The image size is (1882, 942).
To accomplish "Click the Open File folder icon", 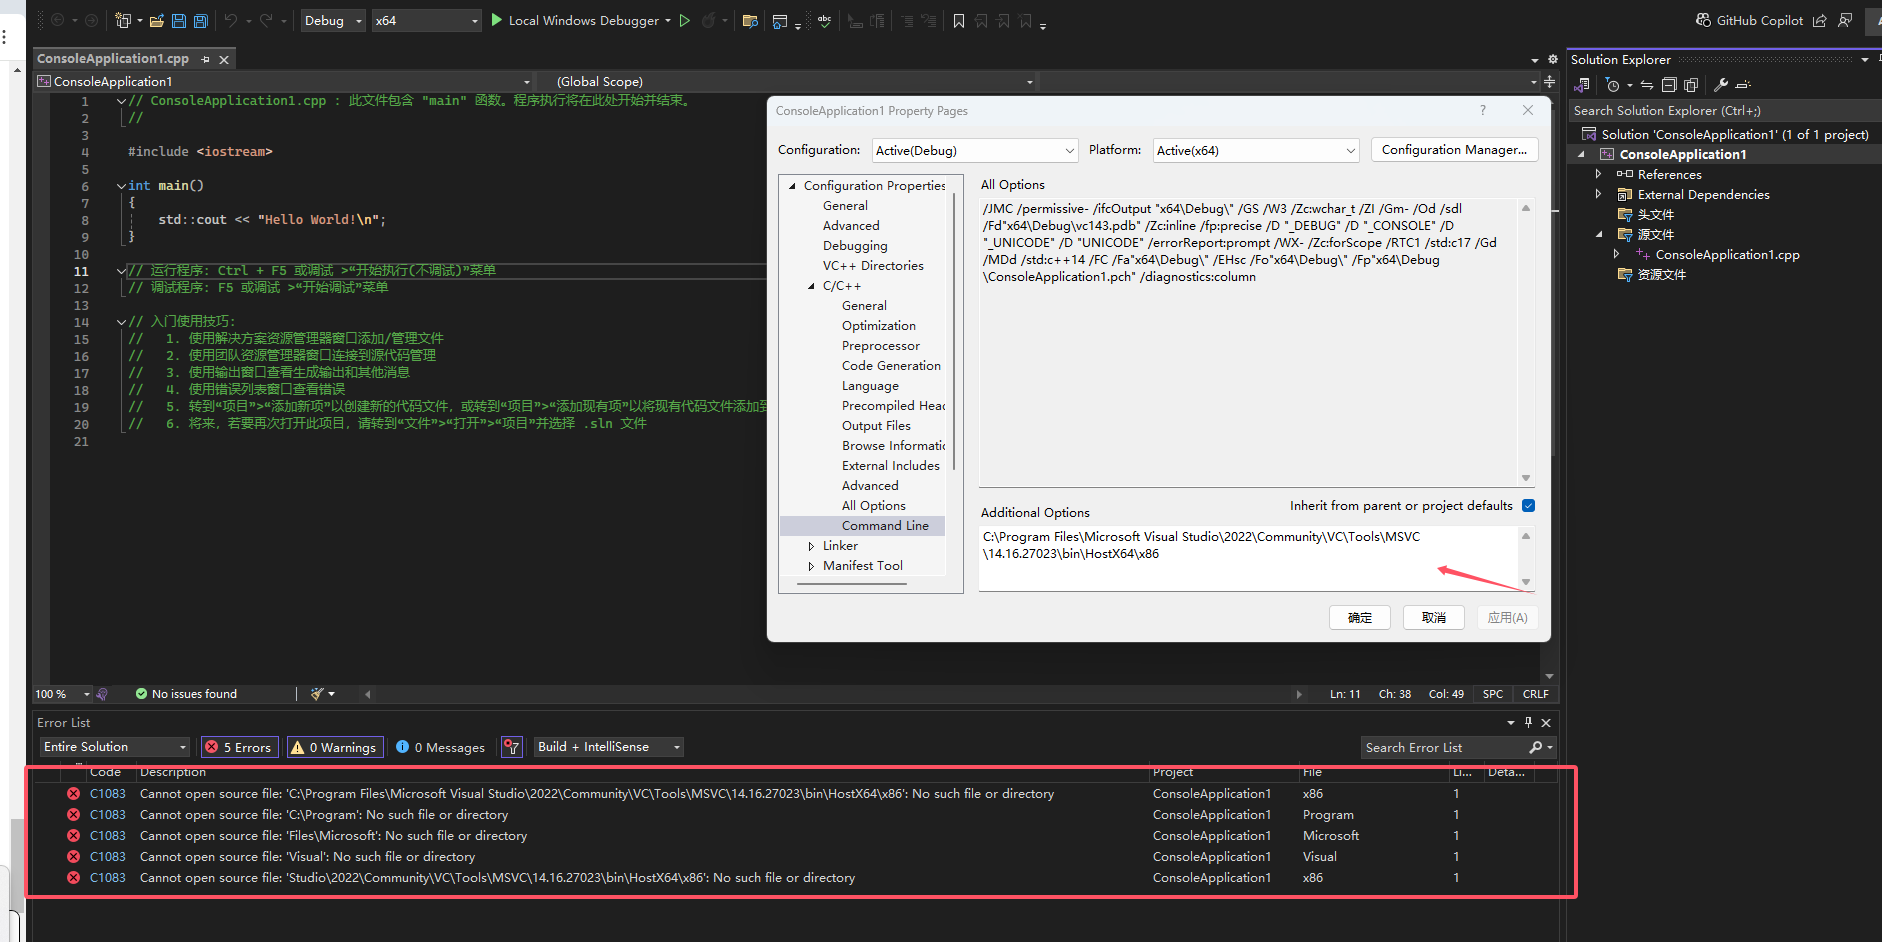I will click(x=157, y=20).
